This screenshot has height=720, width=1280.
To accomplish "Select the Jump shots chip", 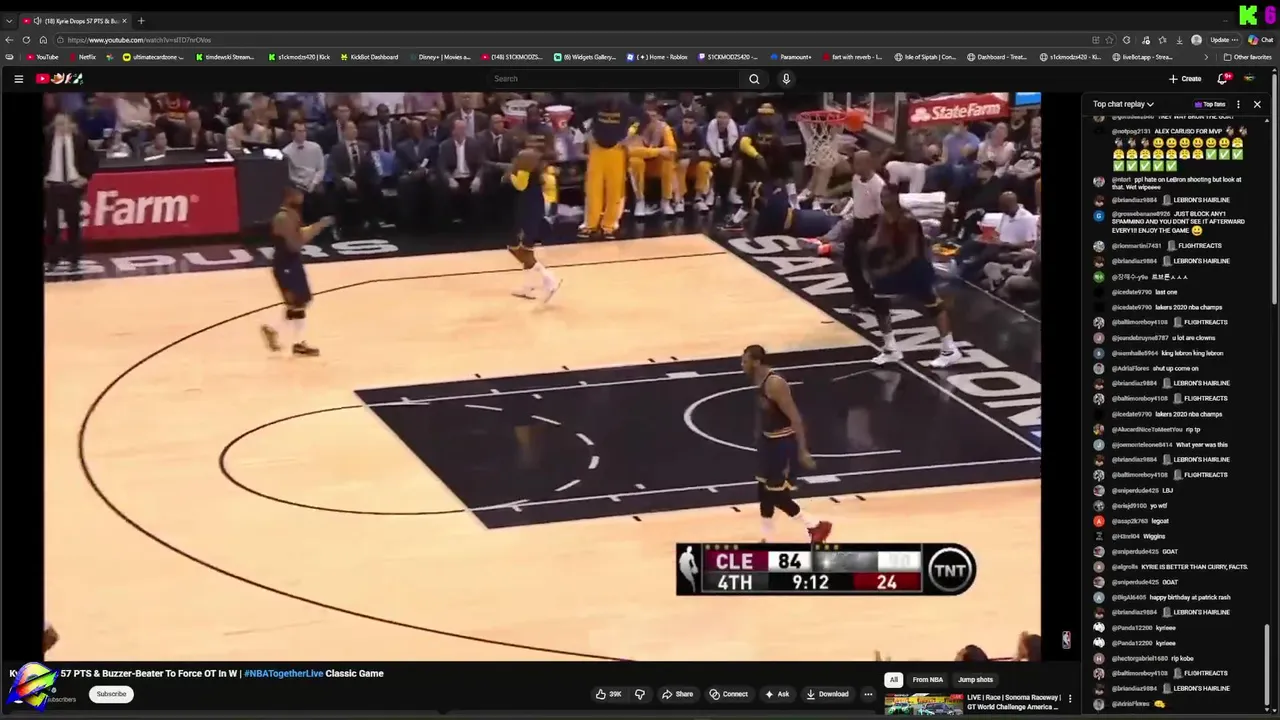I will [x=975, y=680].
